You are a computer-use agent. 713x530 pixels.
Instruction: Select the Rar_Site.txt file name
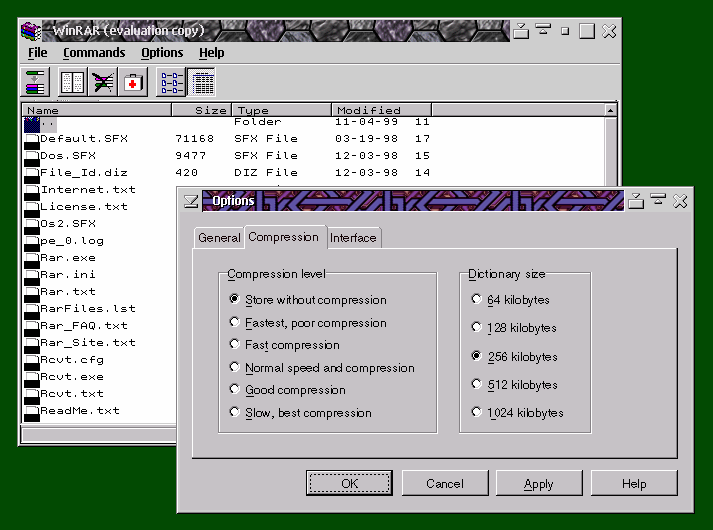tap(88, 342)
